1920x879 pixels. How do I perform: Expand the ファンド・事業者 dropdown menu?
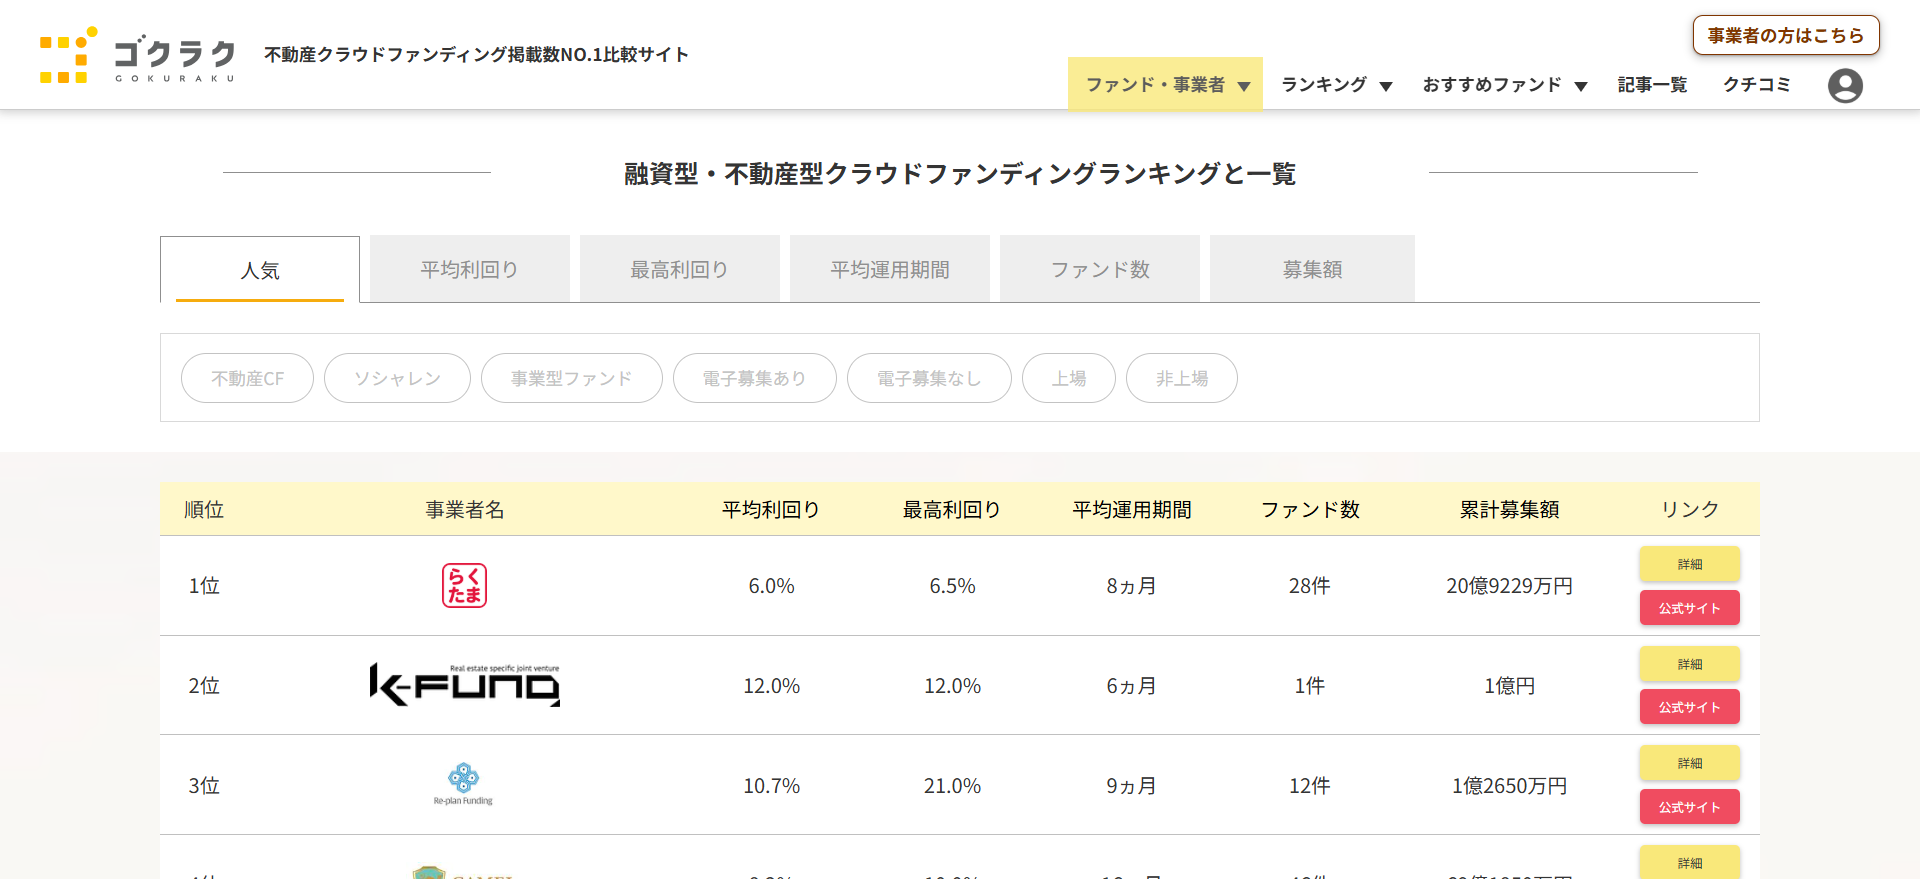[x=1166, y=85]
